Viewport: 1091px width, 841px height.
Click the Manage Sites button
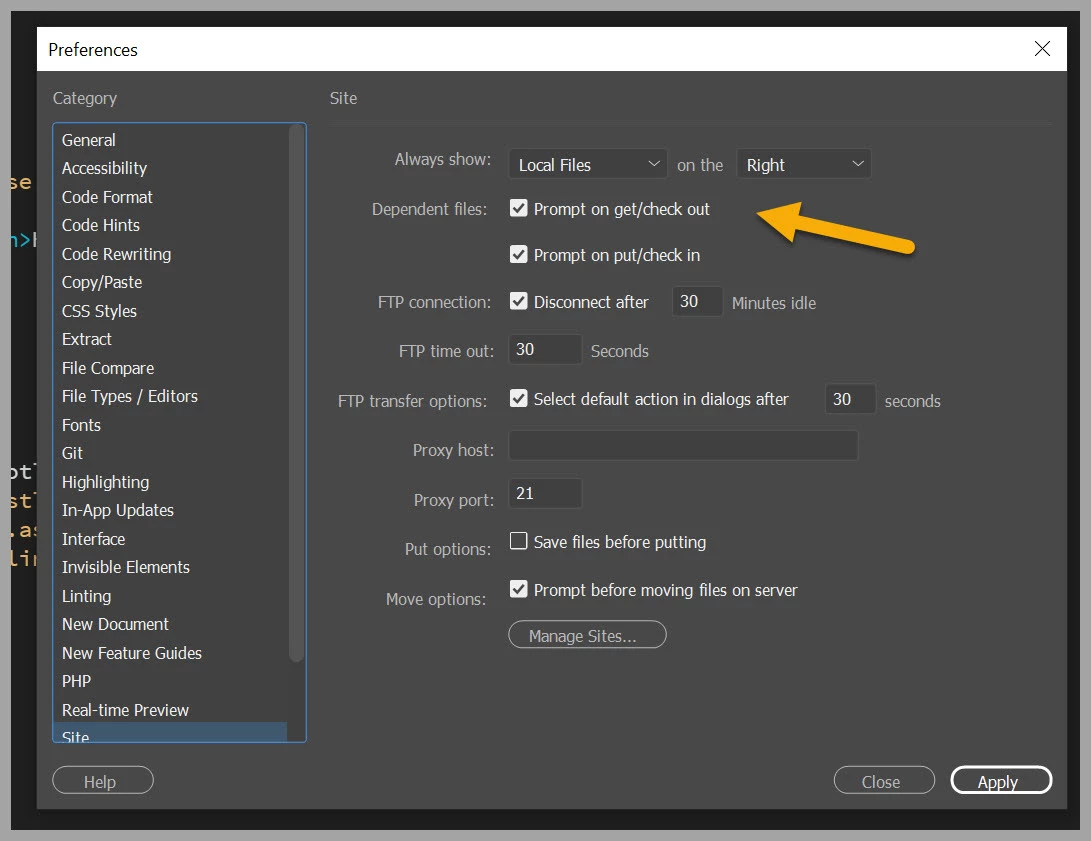[587, 635]
